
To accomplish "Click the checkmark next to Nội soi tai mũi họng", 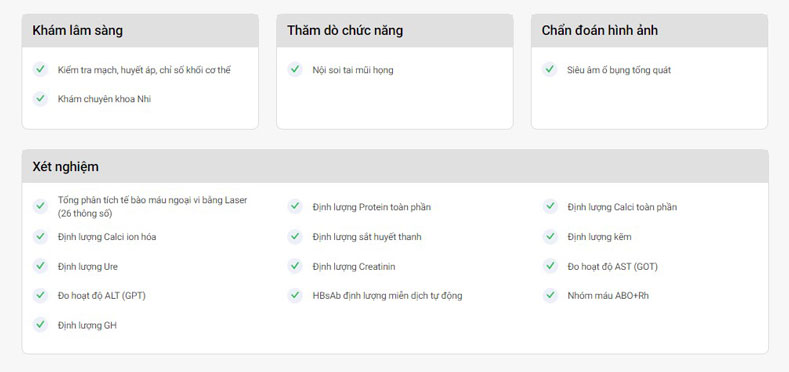I will point(295,69).
